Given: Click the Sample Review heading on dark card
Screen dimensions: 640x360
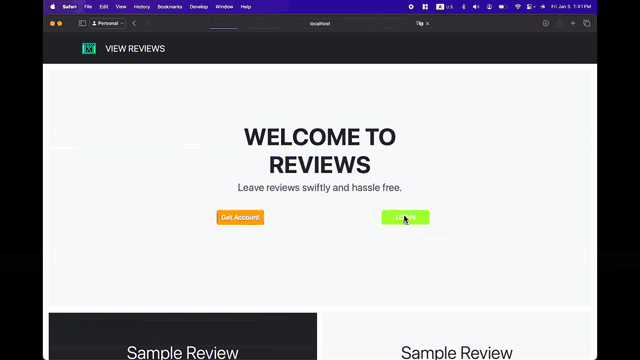Looking at the screenshot, I should pos(182,352).
